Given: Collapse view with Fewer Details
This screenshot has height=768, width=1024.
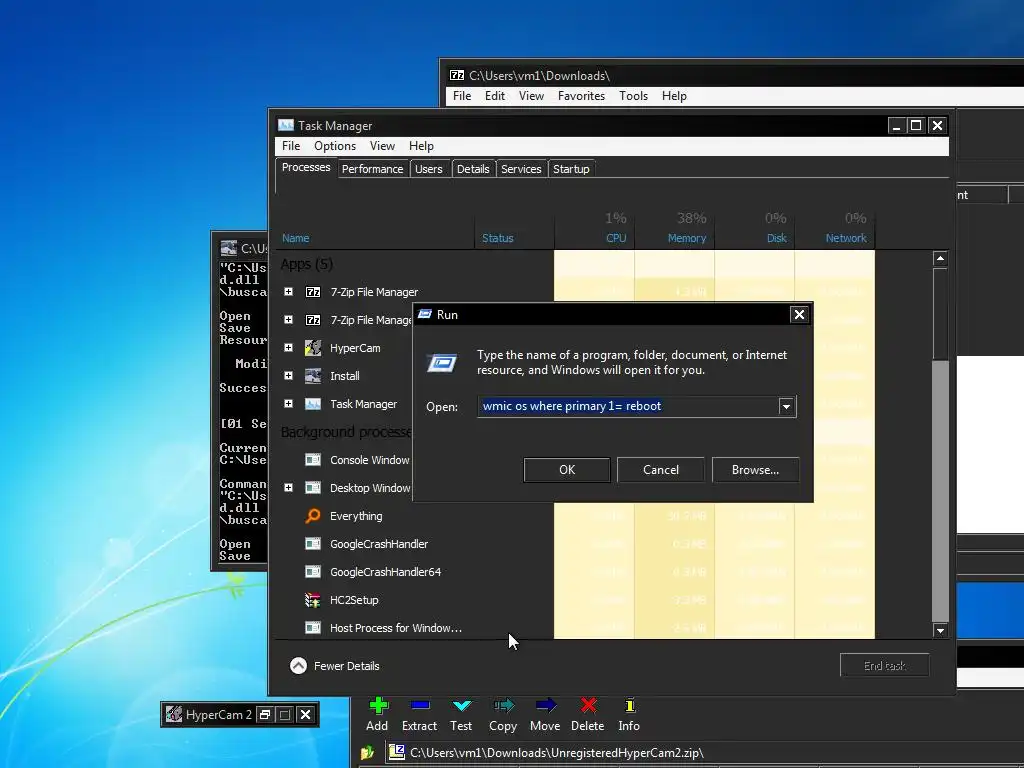Looking at the screenshot, I should [334, 666].
